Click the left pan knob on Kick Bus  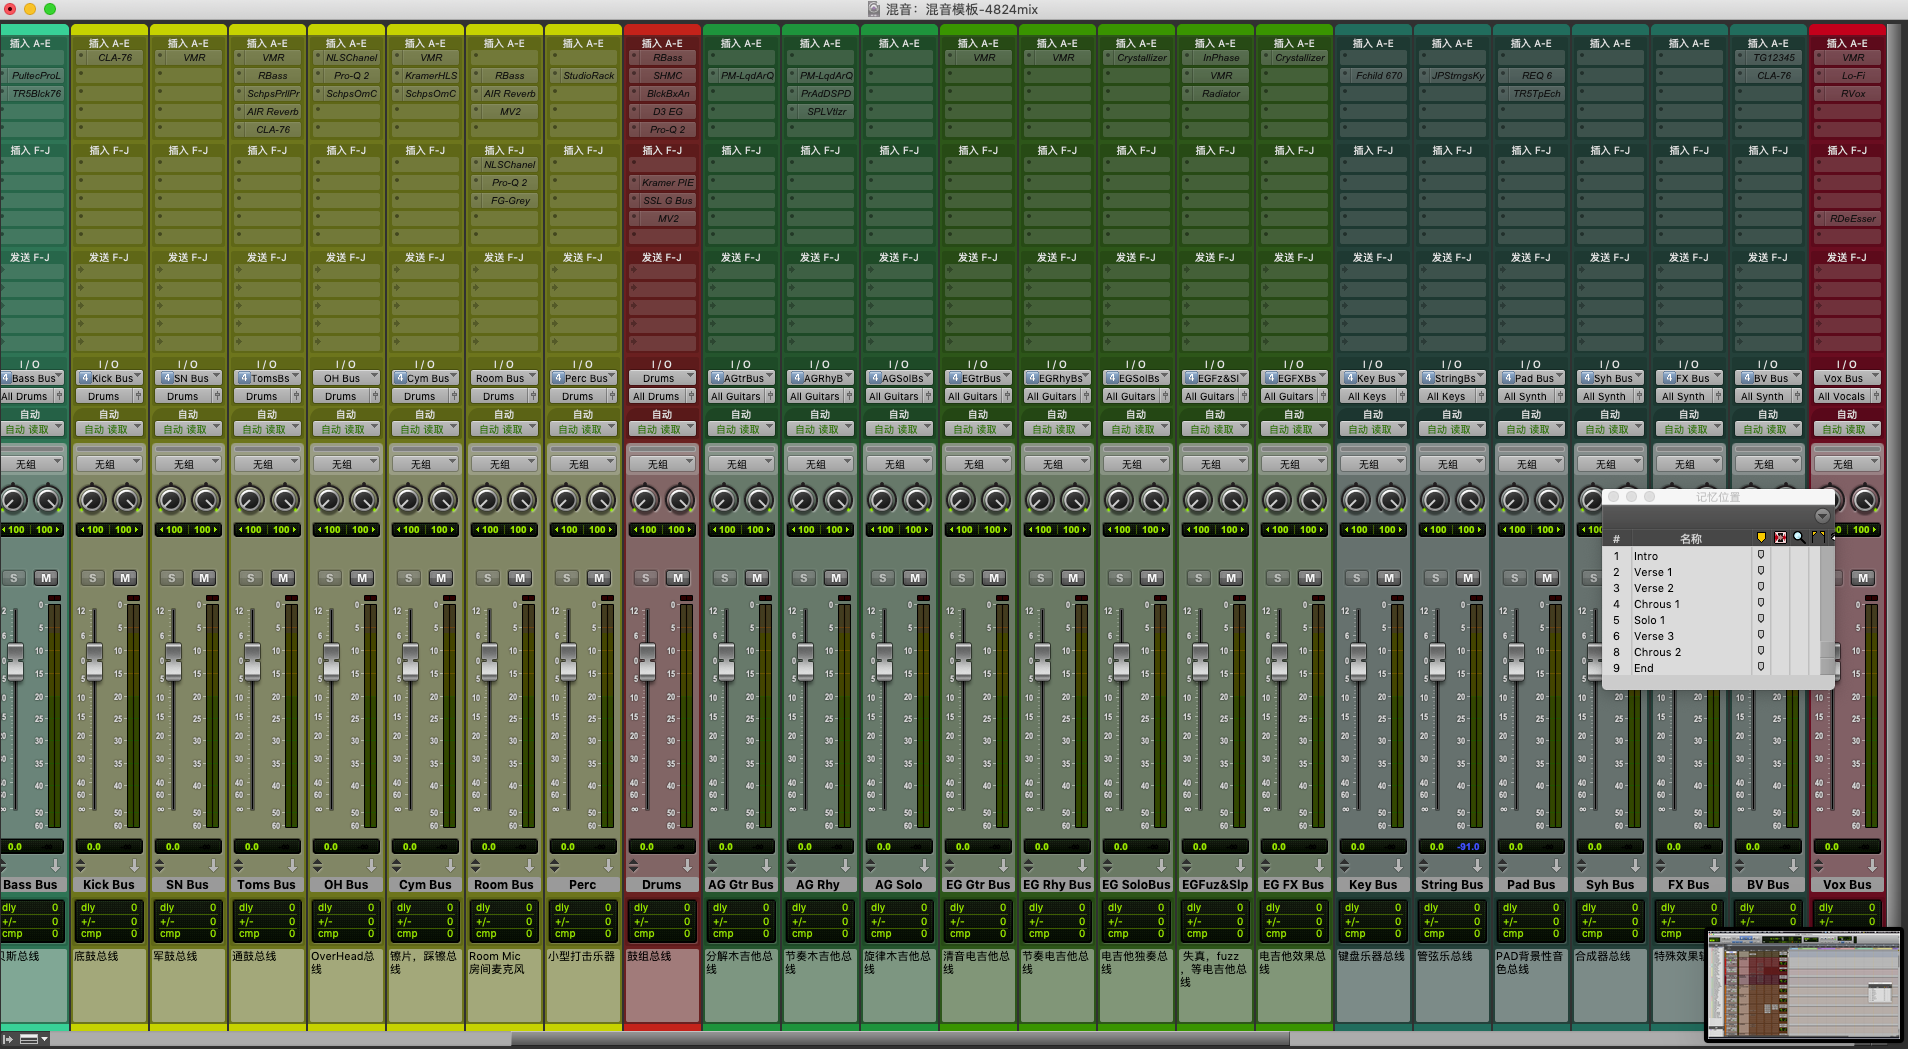click(x=92, y=499)
